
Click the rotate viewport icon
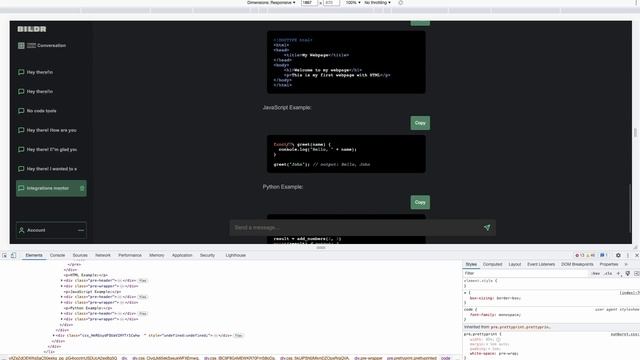(x=400, y=2)
